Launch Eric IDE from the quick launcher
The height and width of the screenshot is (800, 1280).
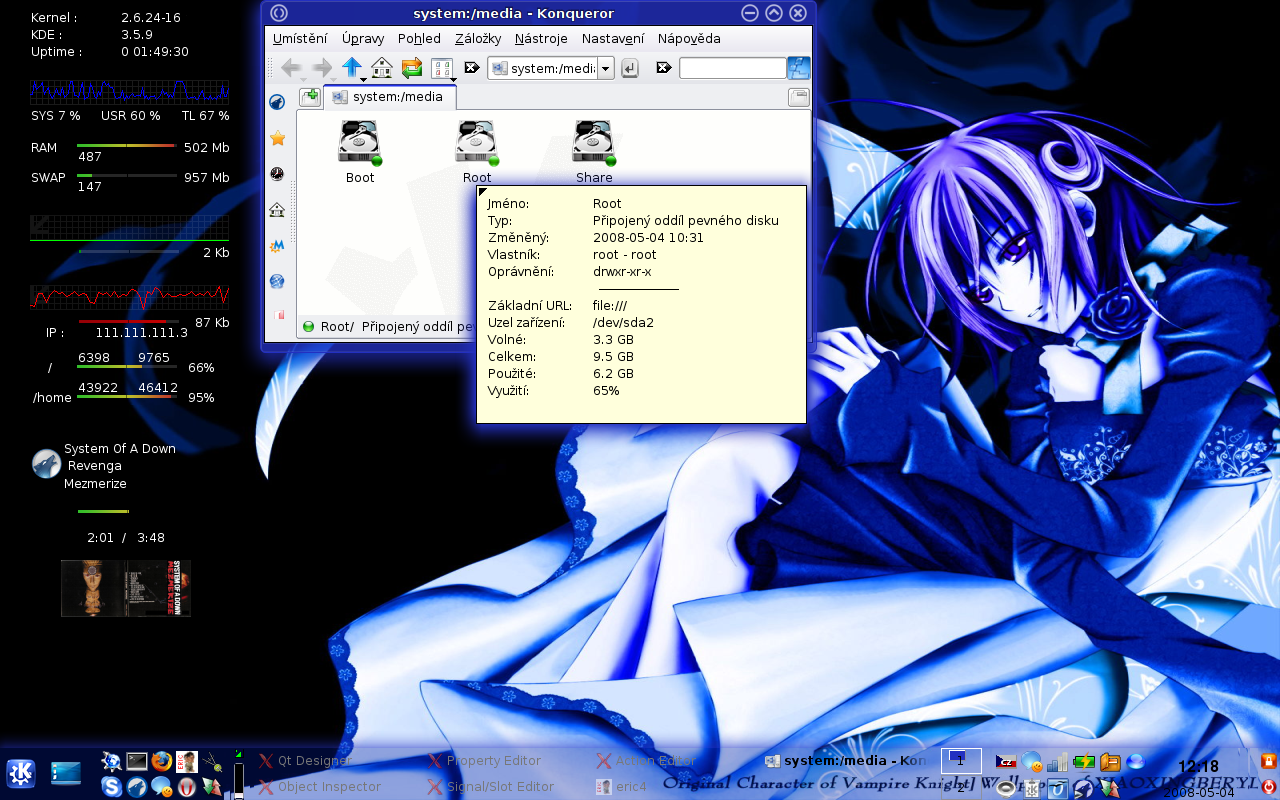click(x=186, y=761)
